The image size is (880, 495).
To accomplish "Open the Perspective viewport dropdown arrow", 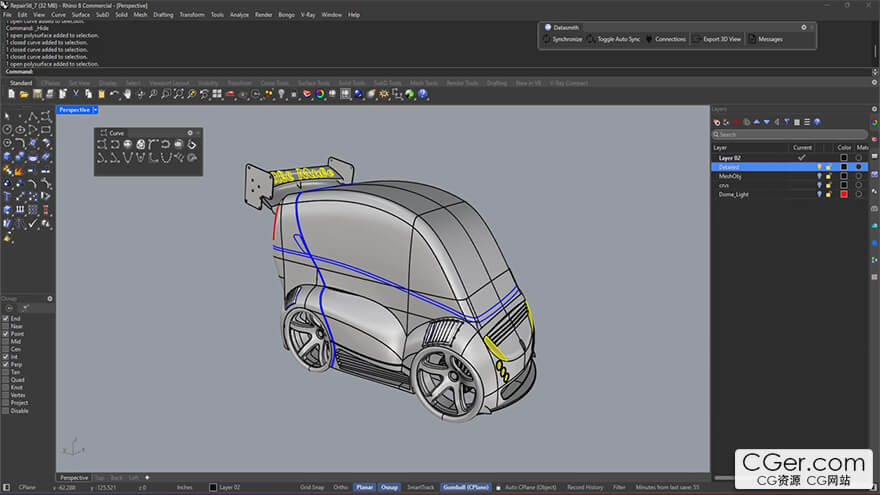I will [95, 110].
